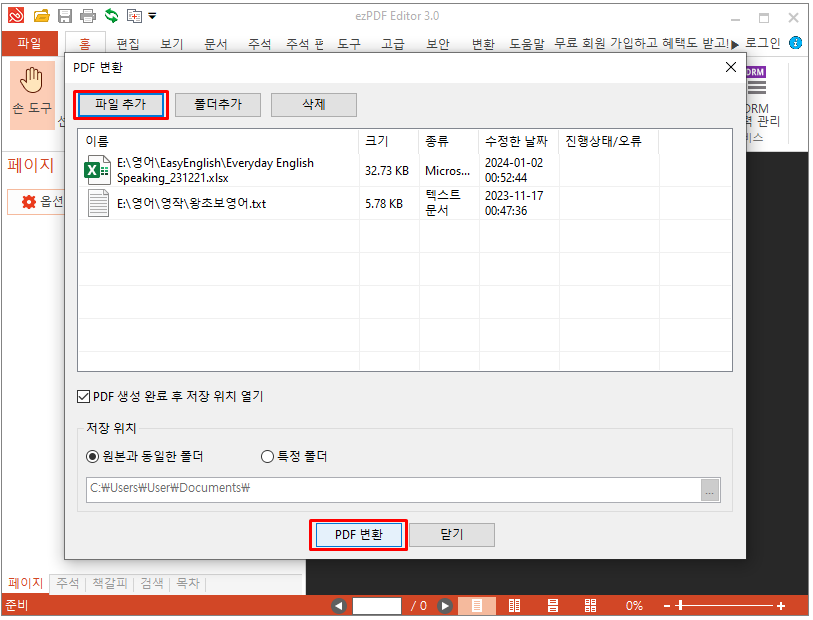Open the 고급 ribbon tab
This screenshot has height=620, width=813.
click(x=393, y=44)
